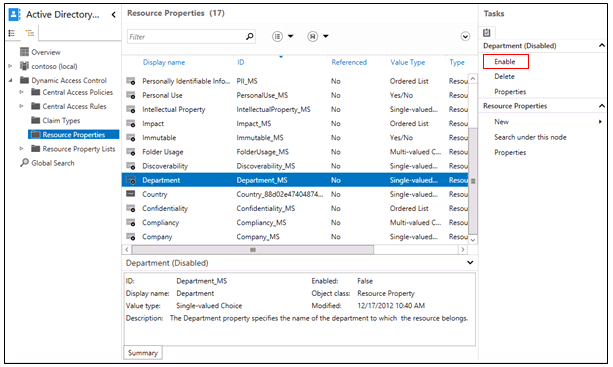This screenshot has width=613, height=367.
Task: Collapse the Dynamic Access Control node
Action: 11,80
